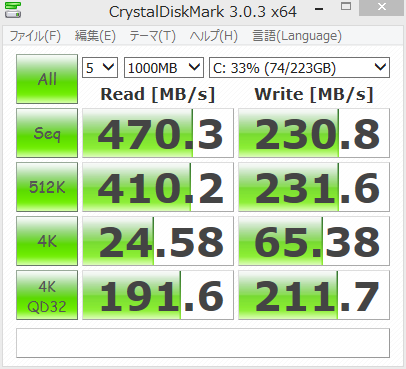Start the 512K benchmark test
This screenshot has width=406, height=369.
pos(47,187)
